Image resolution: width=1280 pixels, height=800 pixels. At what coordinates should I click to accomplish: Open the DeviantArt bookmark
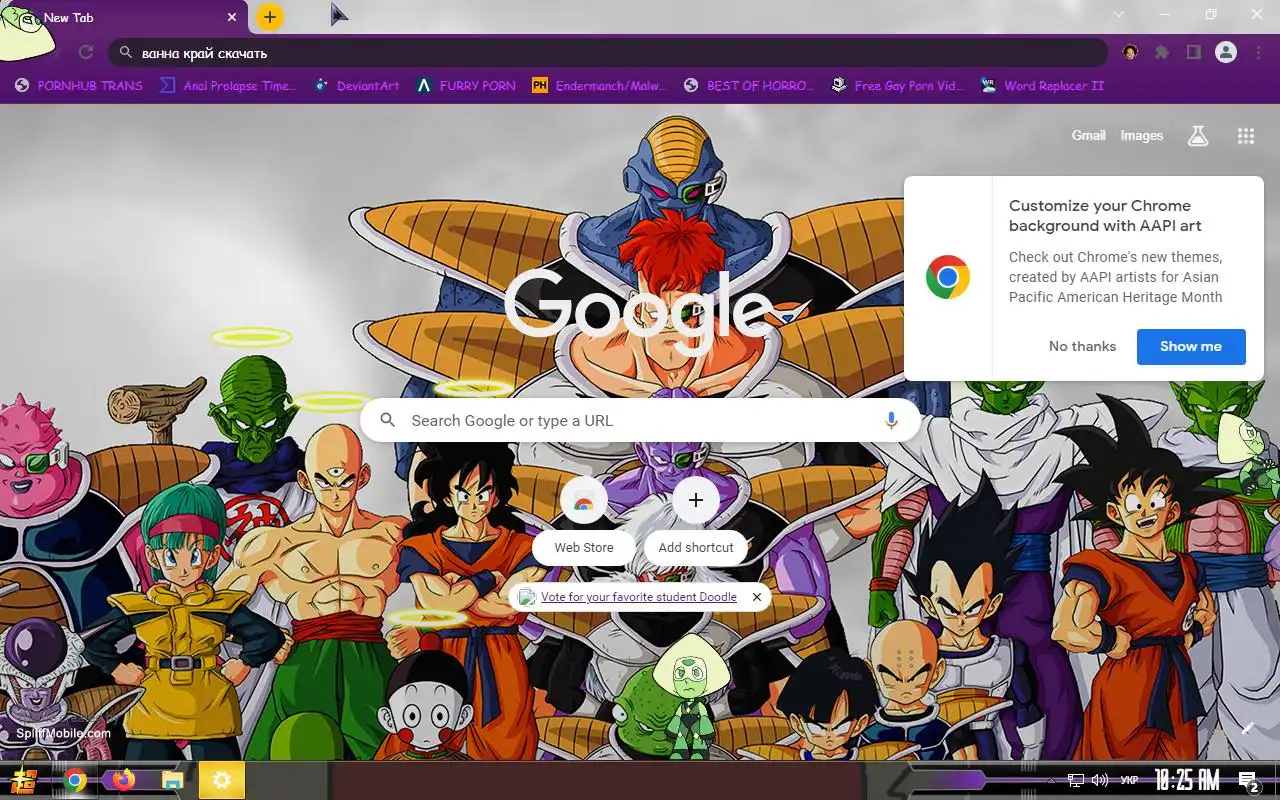coord(356,86)
